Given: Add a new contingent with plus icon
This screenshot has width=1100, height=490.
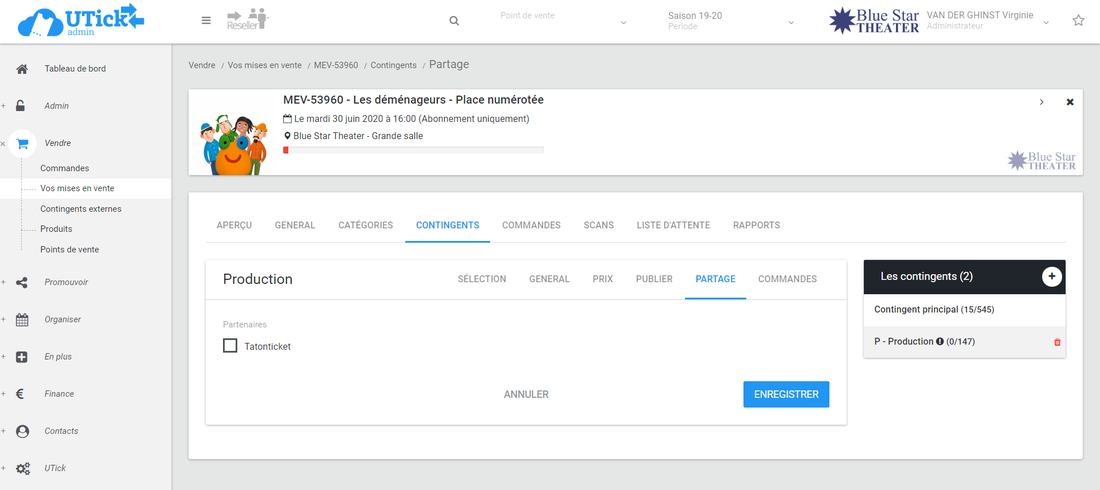Looking at the screenshot, I should point(1052,277).
